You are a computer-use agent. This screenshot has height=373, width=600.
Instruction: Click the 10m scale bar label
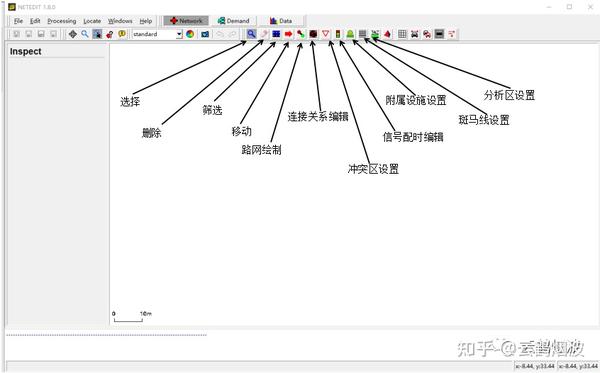click(146, 313)
